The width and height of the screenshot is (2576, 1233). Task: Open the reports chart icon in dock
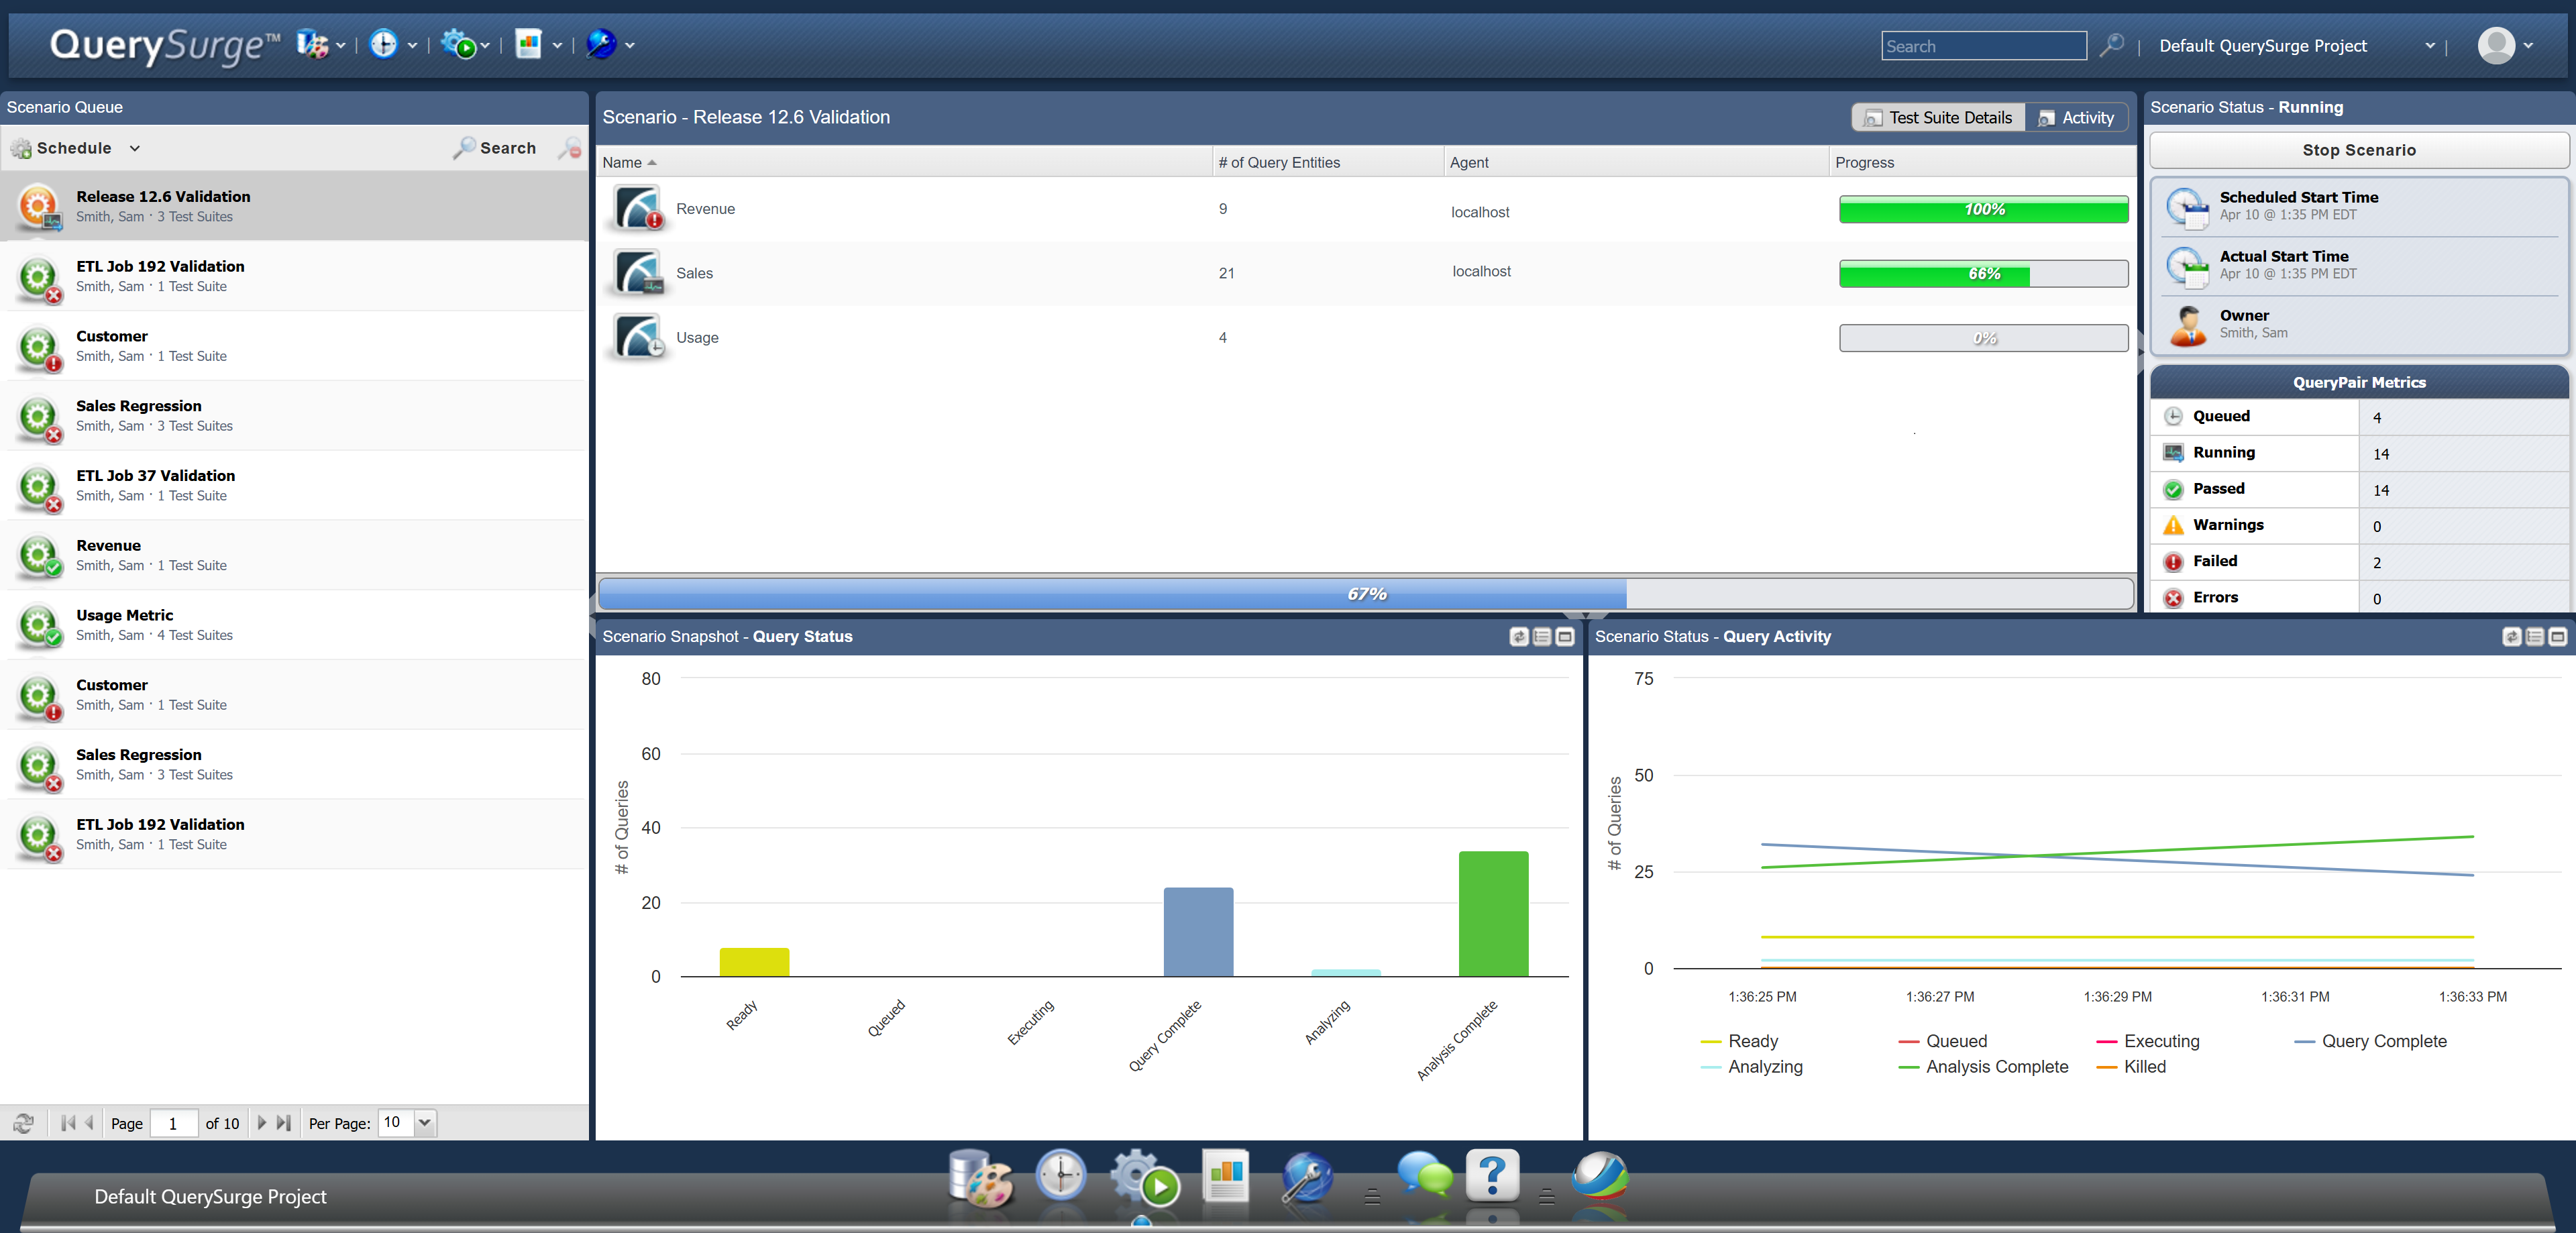coord(1226,1175)
